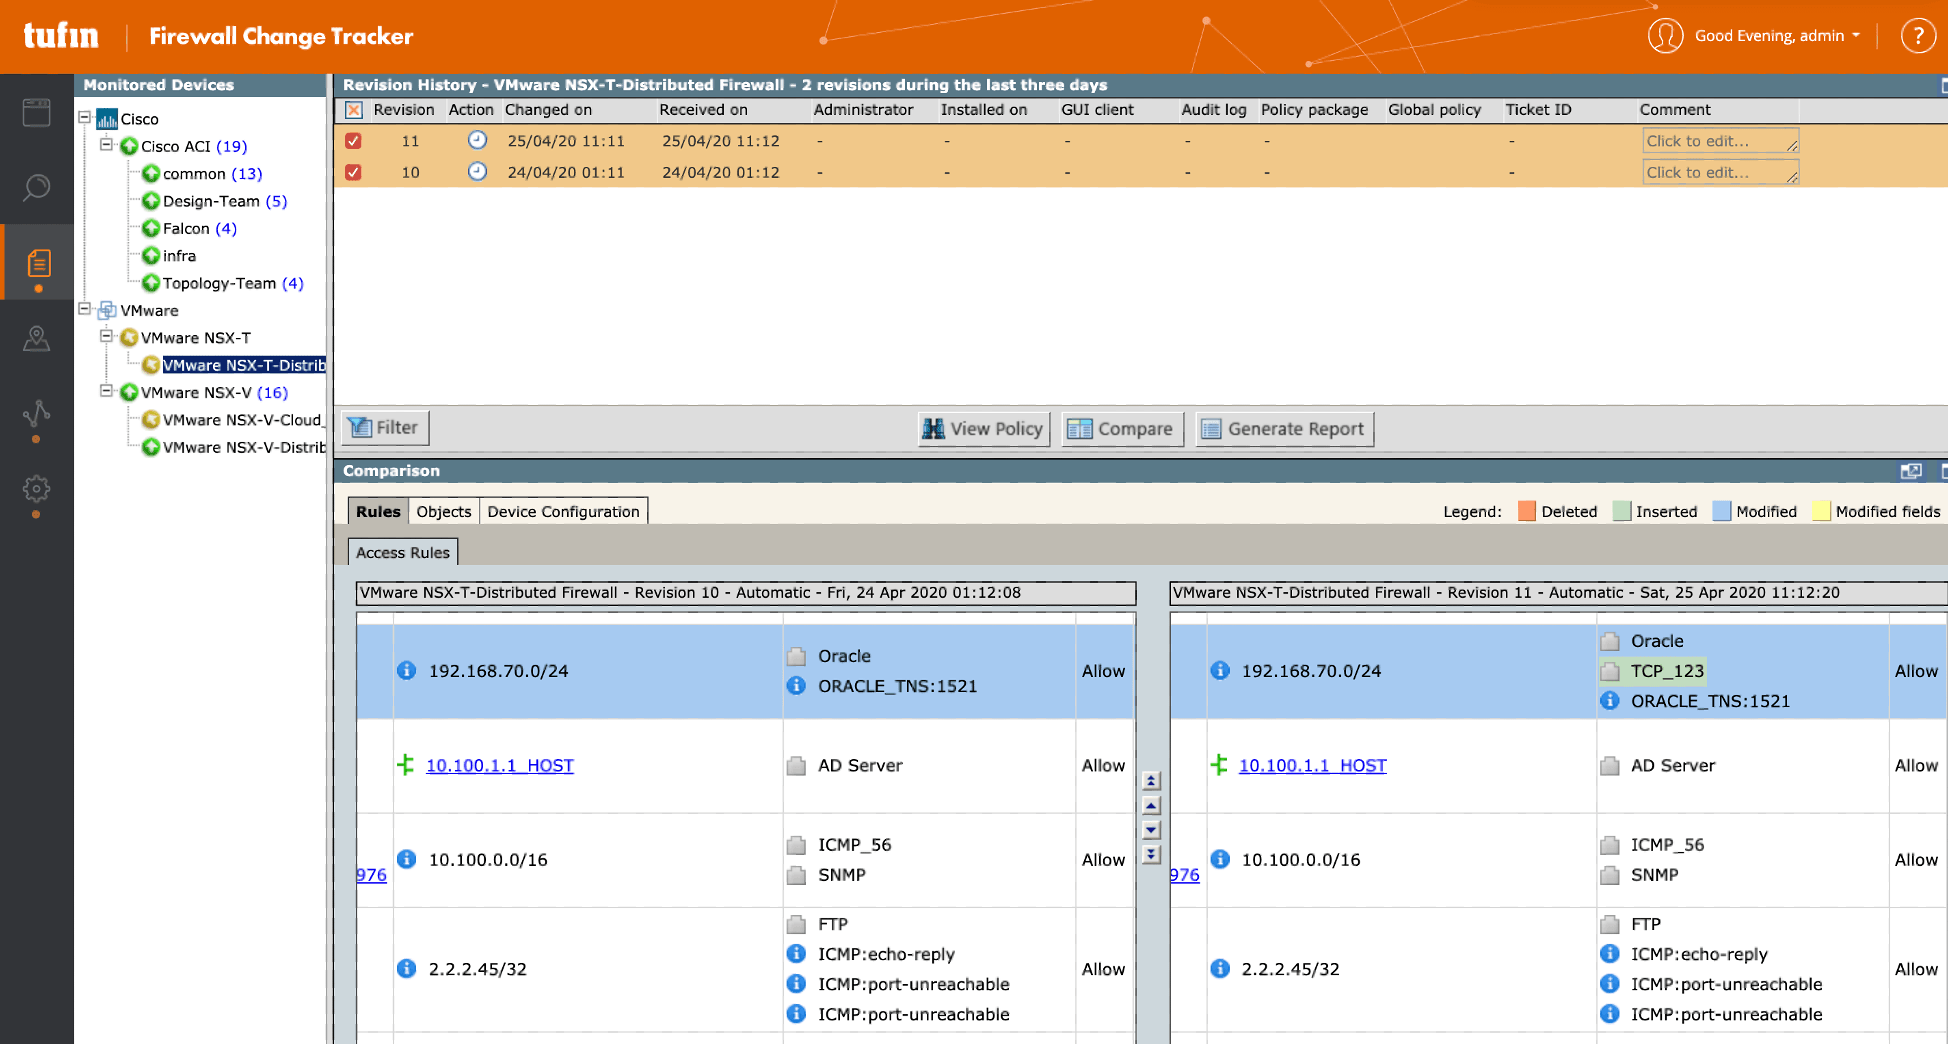Click the clock action icon for revision 10
Viewport: 1948px width, 1044px height.
coord(477,171)
